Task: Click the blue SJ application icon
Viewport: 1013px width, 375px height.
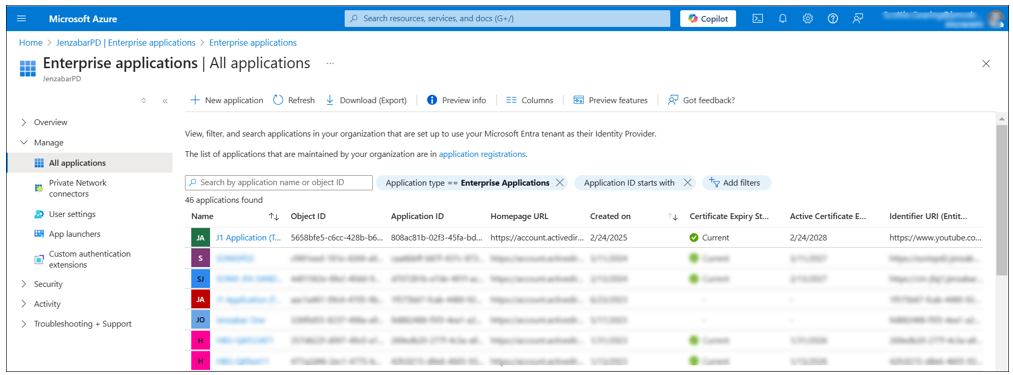Action: pyautogui.click(x=201, y=279)
